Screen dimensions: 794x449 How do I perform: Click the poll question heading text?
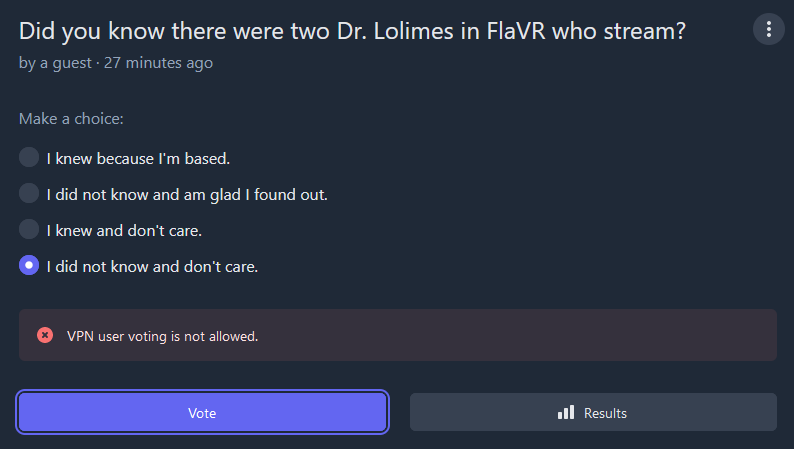[352, 31]
